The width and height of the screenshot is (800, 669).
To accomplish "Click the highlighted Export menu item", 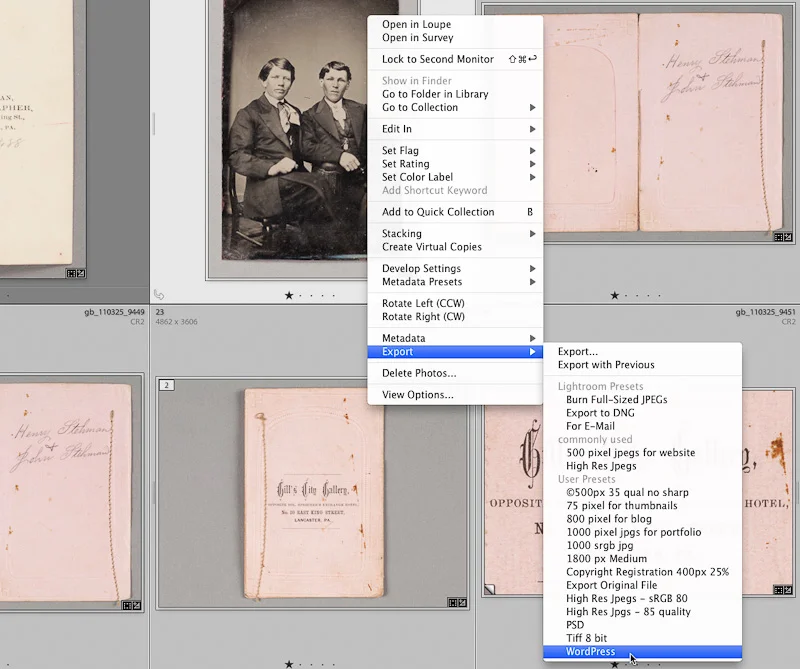I will pyautogui.click(x=455, y=351).
